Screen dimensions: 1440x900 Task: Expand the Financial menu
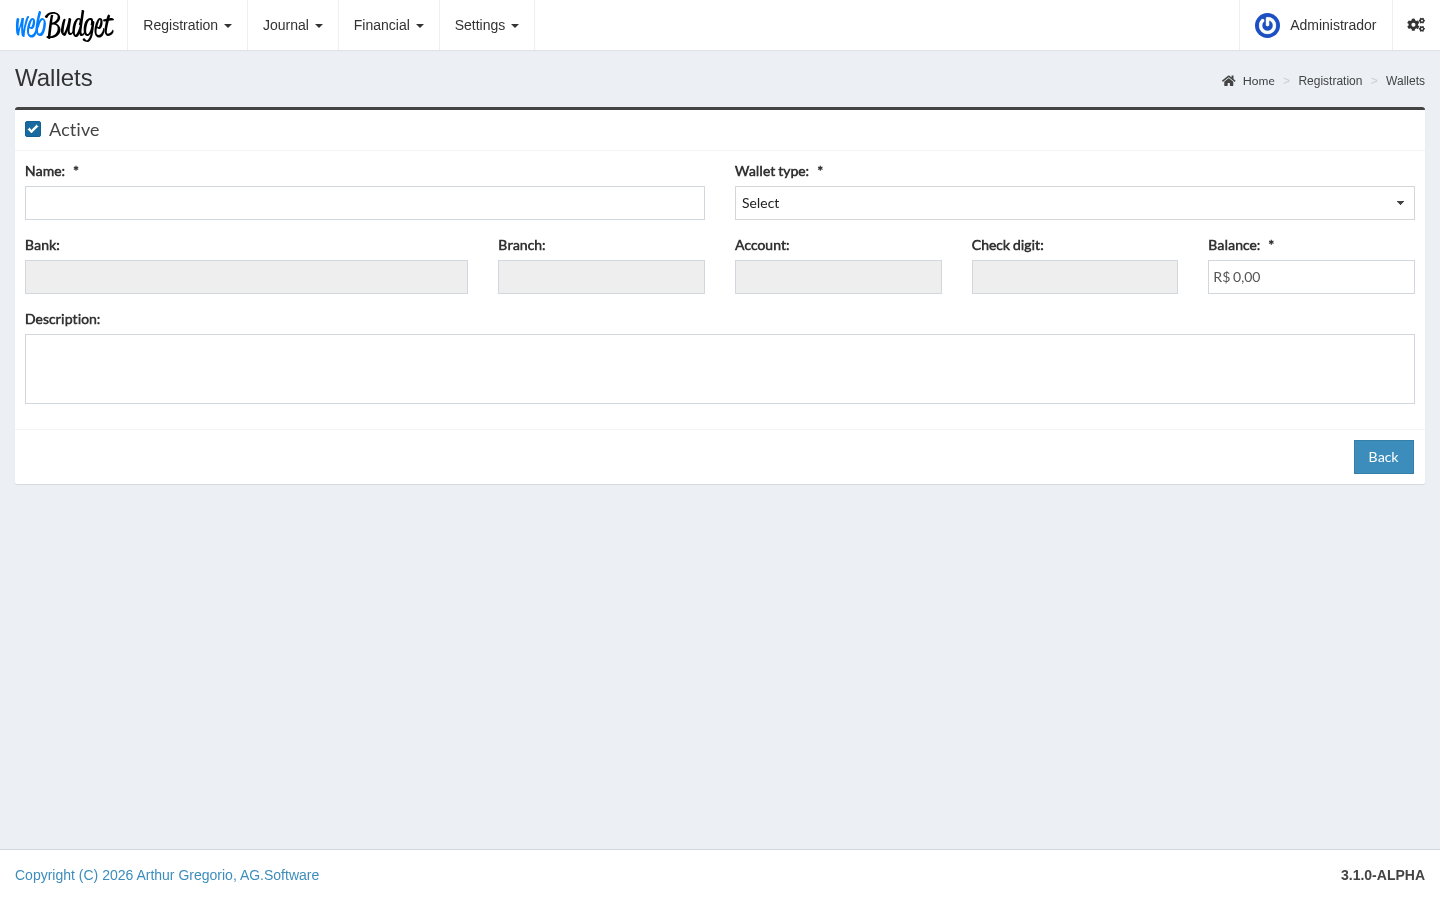coord(388,25)
